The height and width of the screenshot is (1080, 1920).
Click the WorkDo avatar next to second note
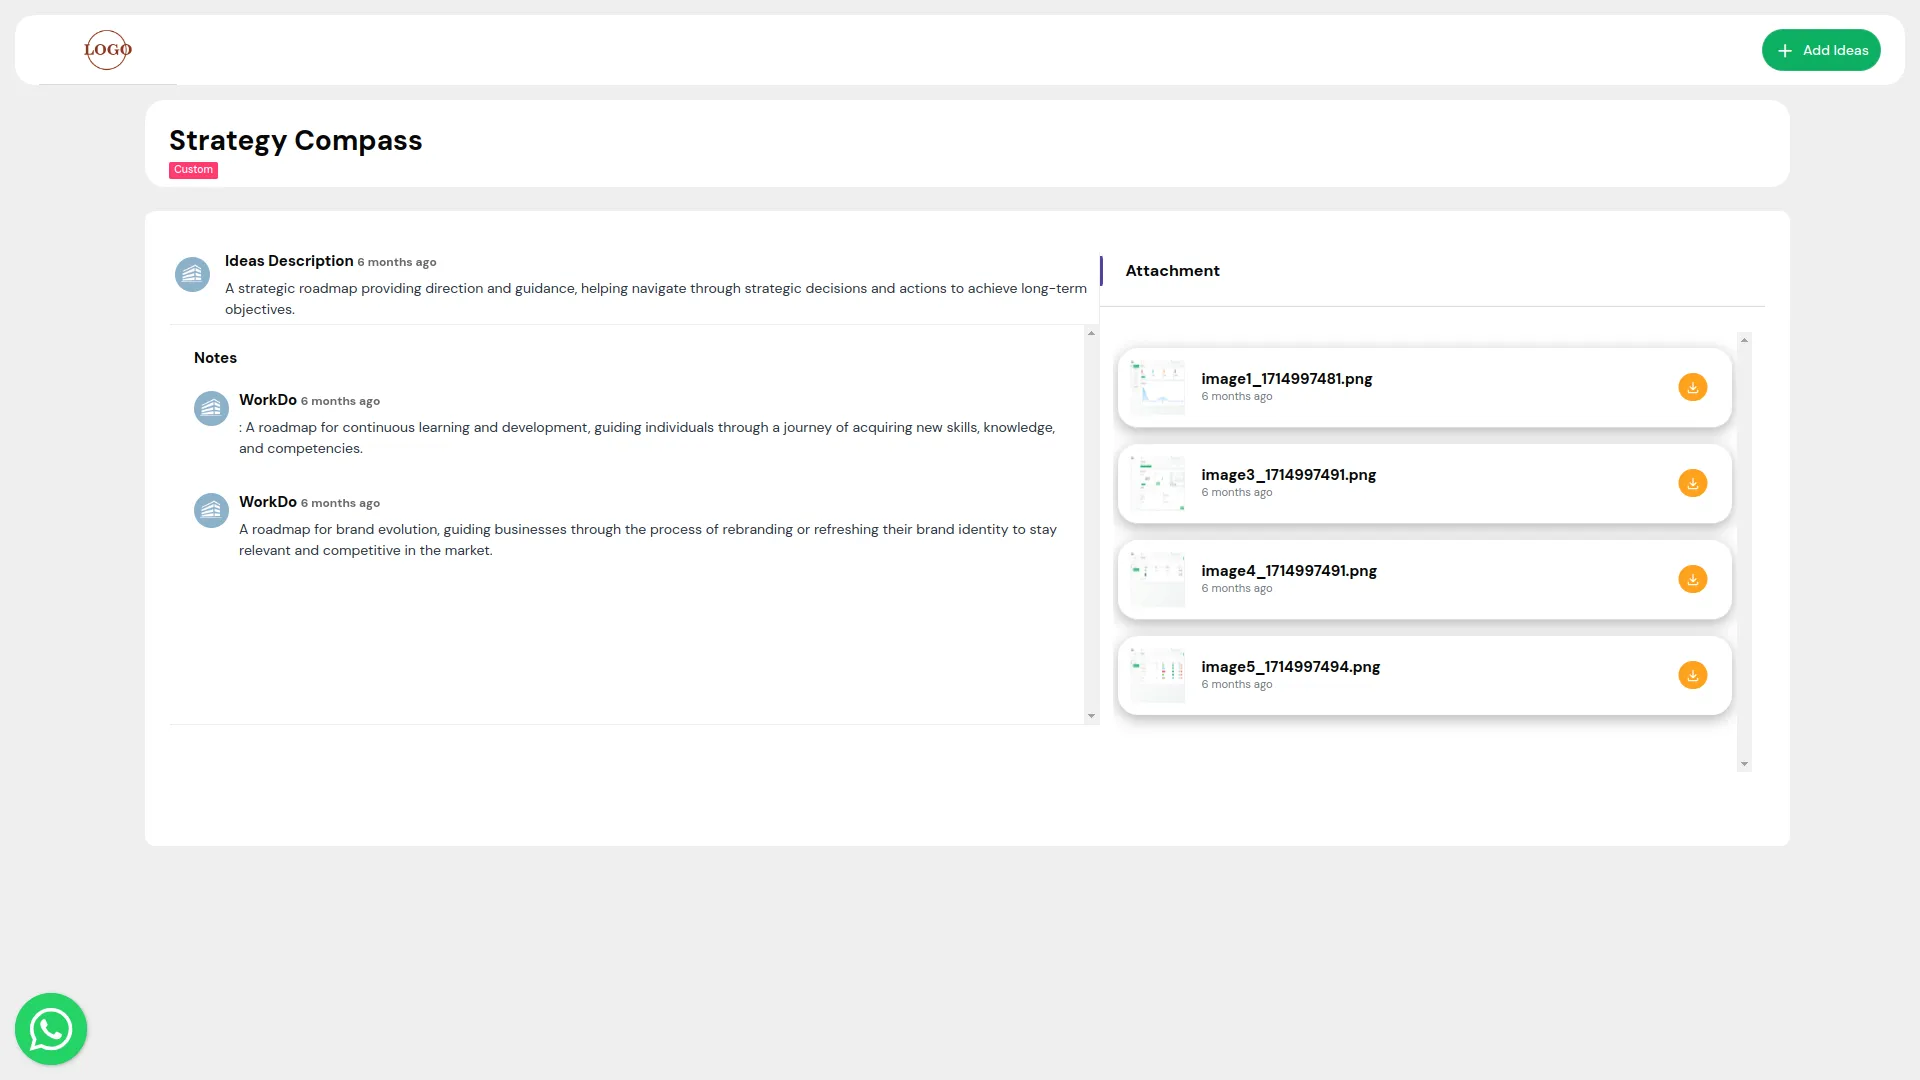click(211, 510)
